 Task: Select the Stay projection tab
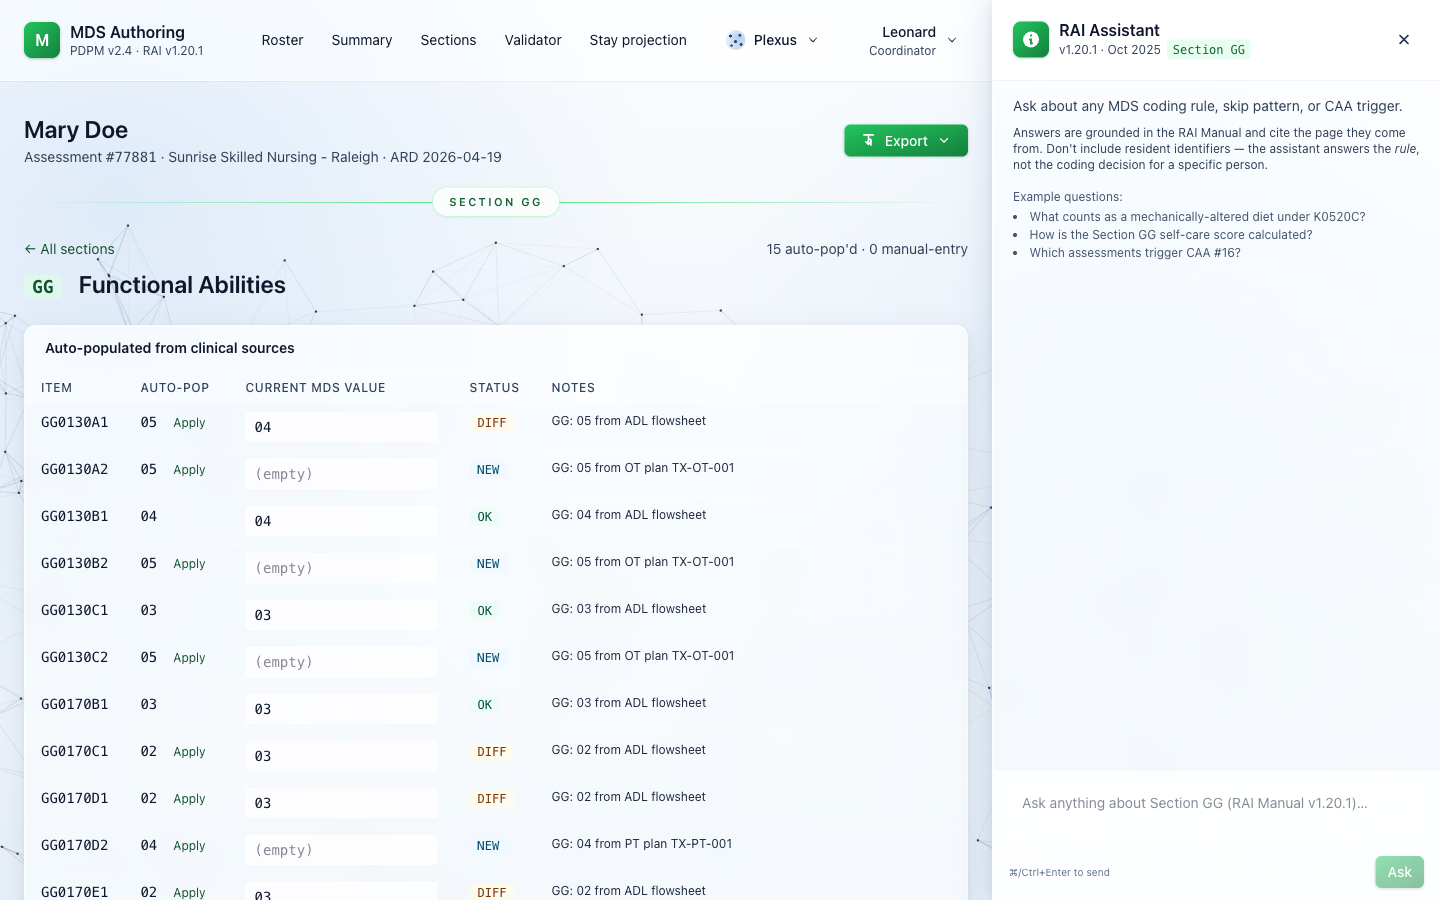pos(638,40)
